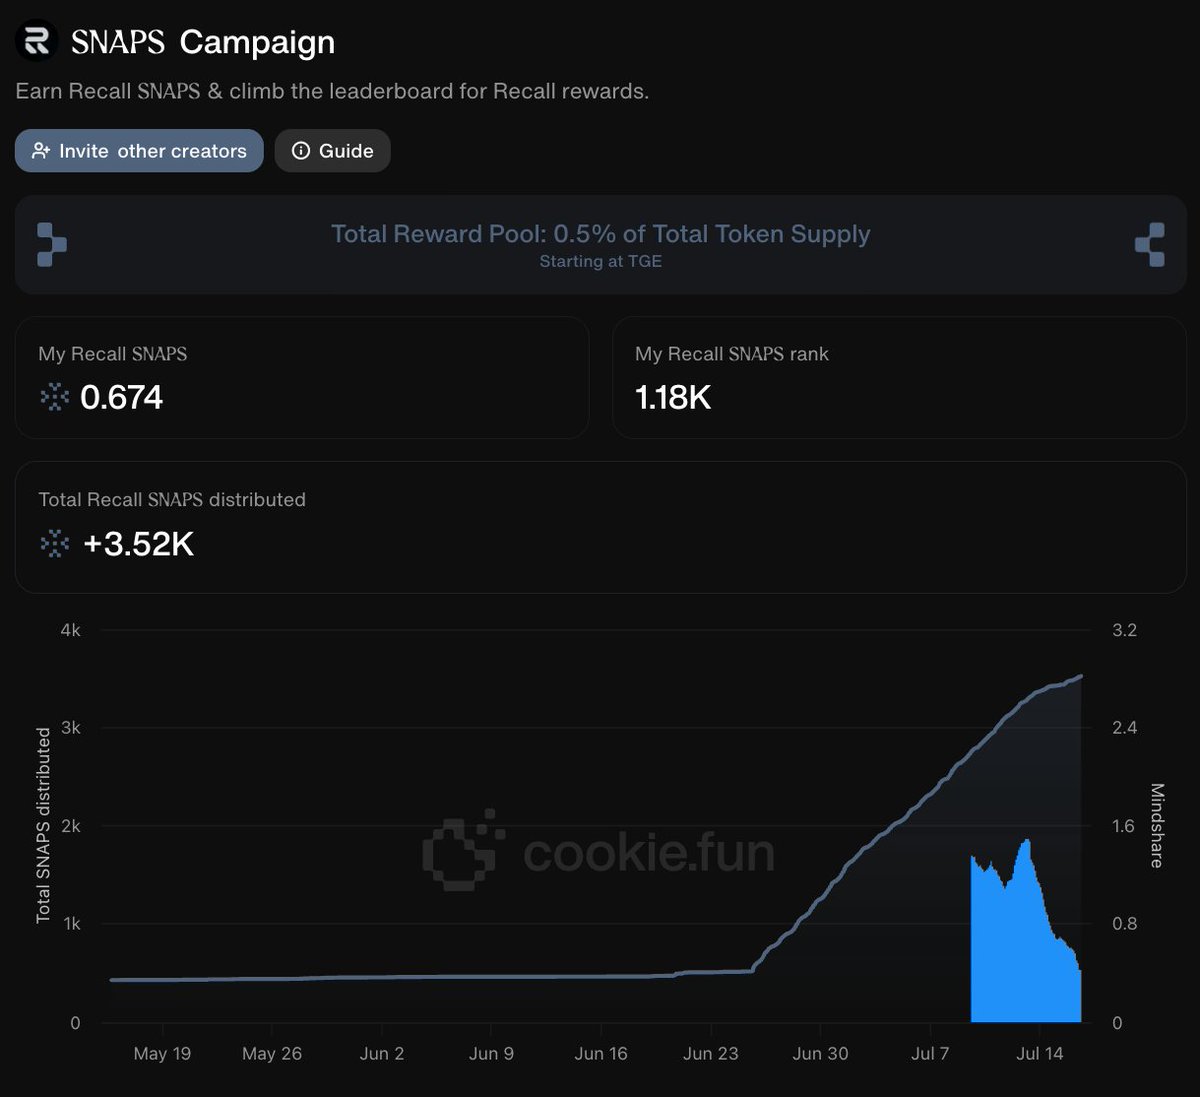This screenshot has width=1200, height=1097.
Task: Click the Jul 7 x-axis label
Action: click(x=930, y=1054)
